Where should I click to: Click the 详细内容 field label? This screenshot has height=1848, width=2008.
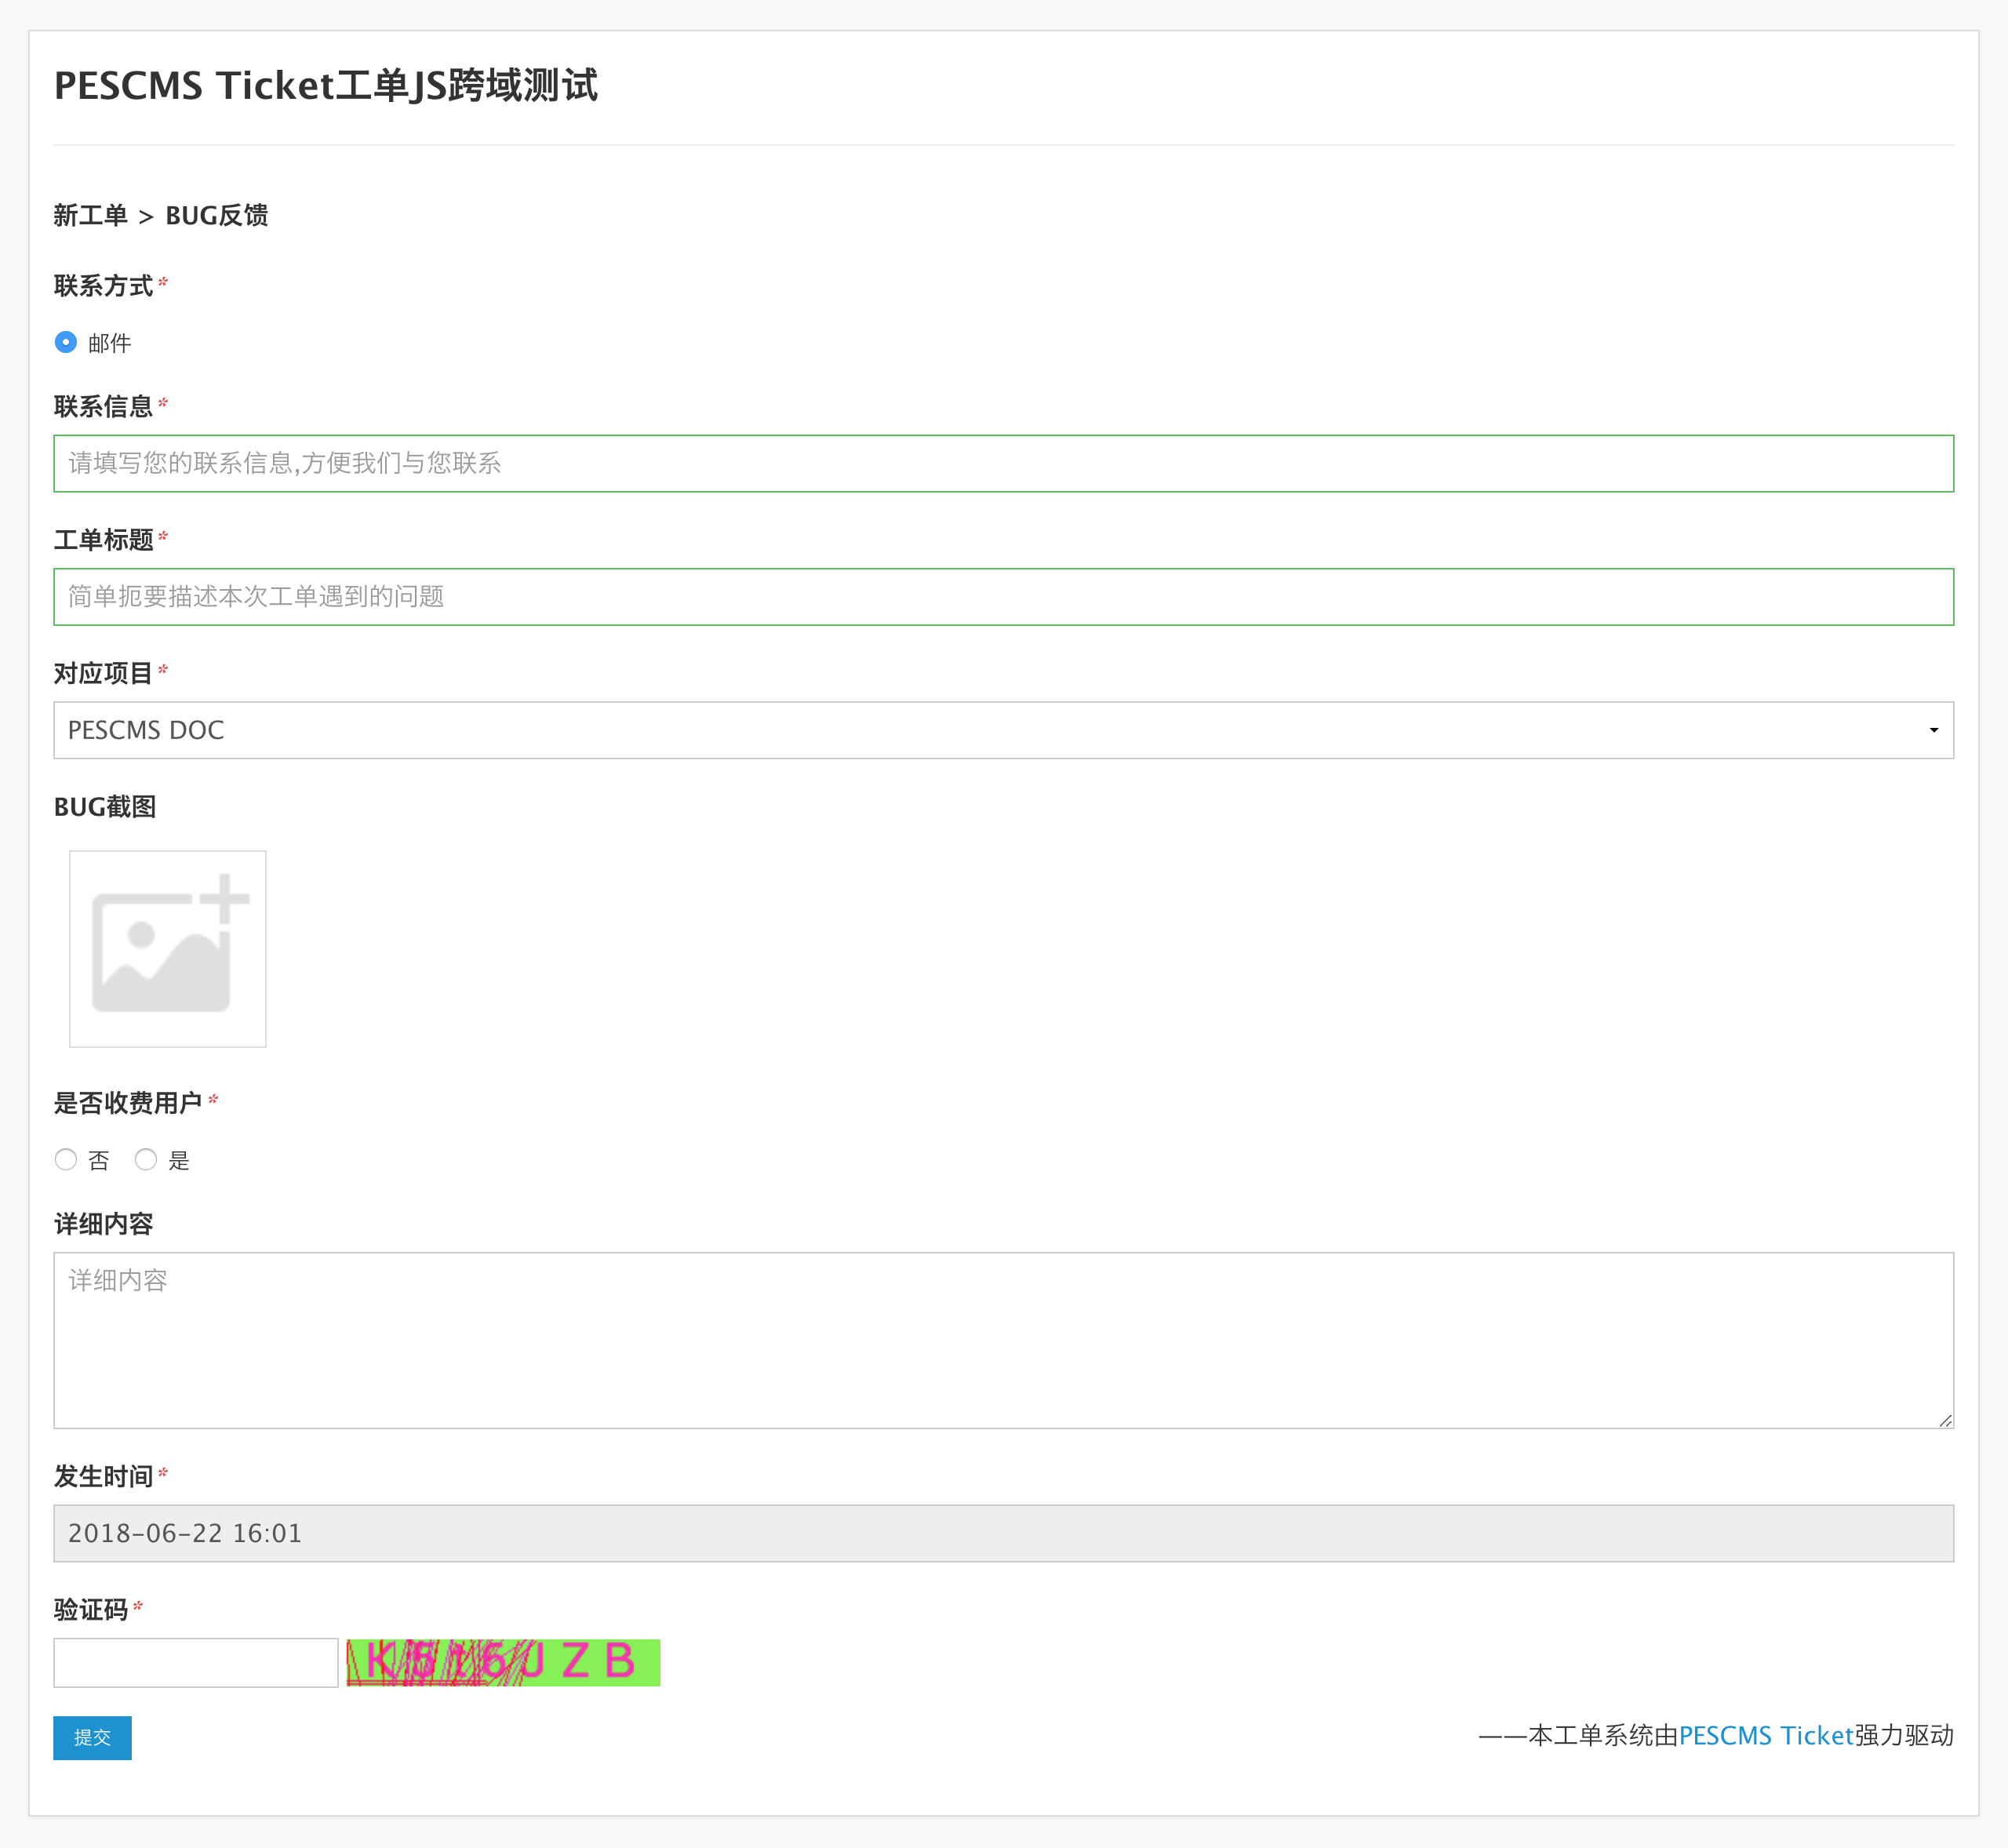[104, 1223]
